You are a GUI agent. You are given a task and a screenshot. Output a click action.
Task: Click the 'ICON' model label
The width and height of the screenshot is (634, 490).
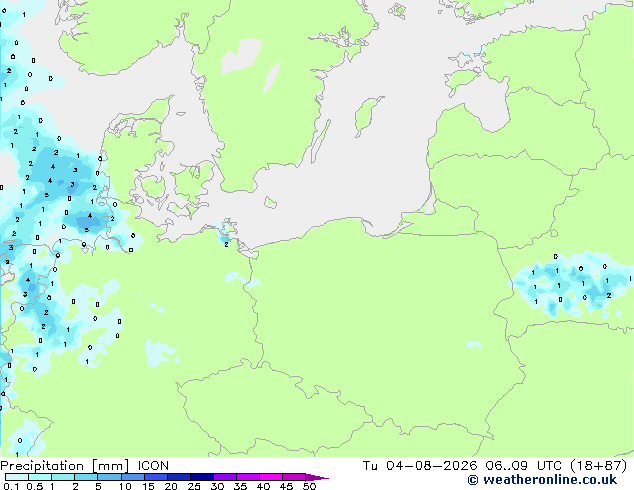click(x=153, y=466)
